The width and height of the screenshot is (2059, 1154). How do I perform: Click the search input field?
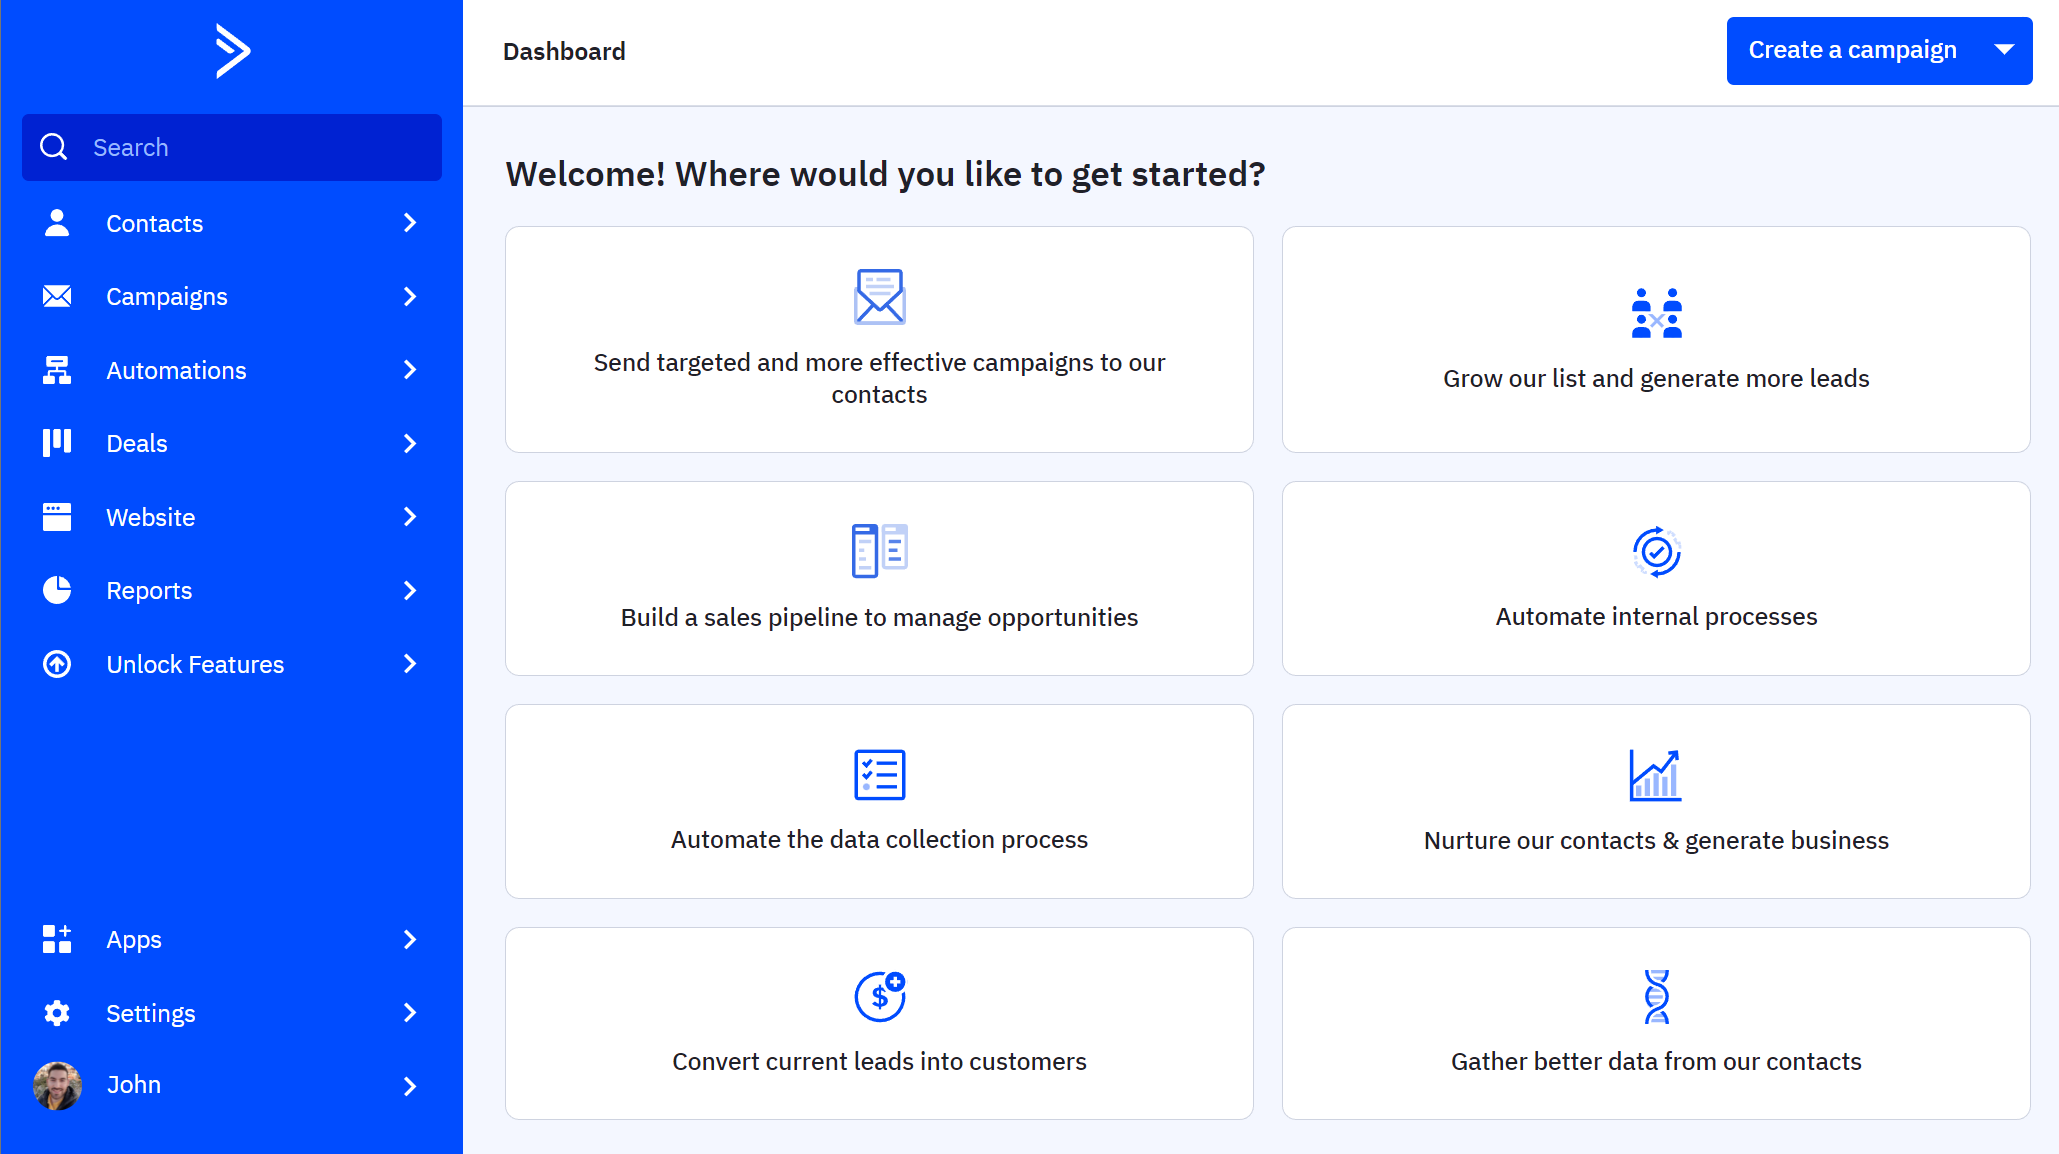pos(231,147)
